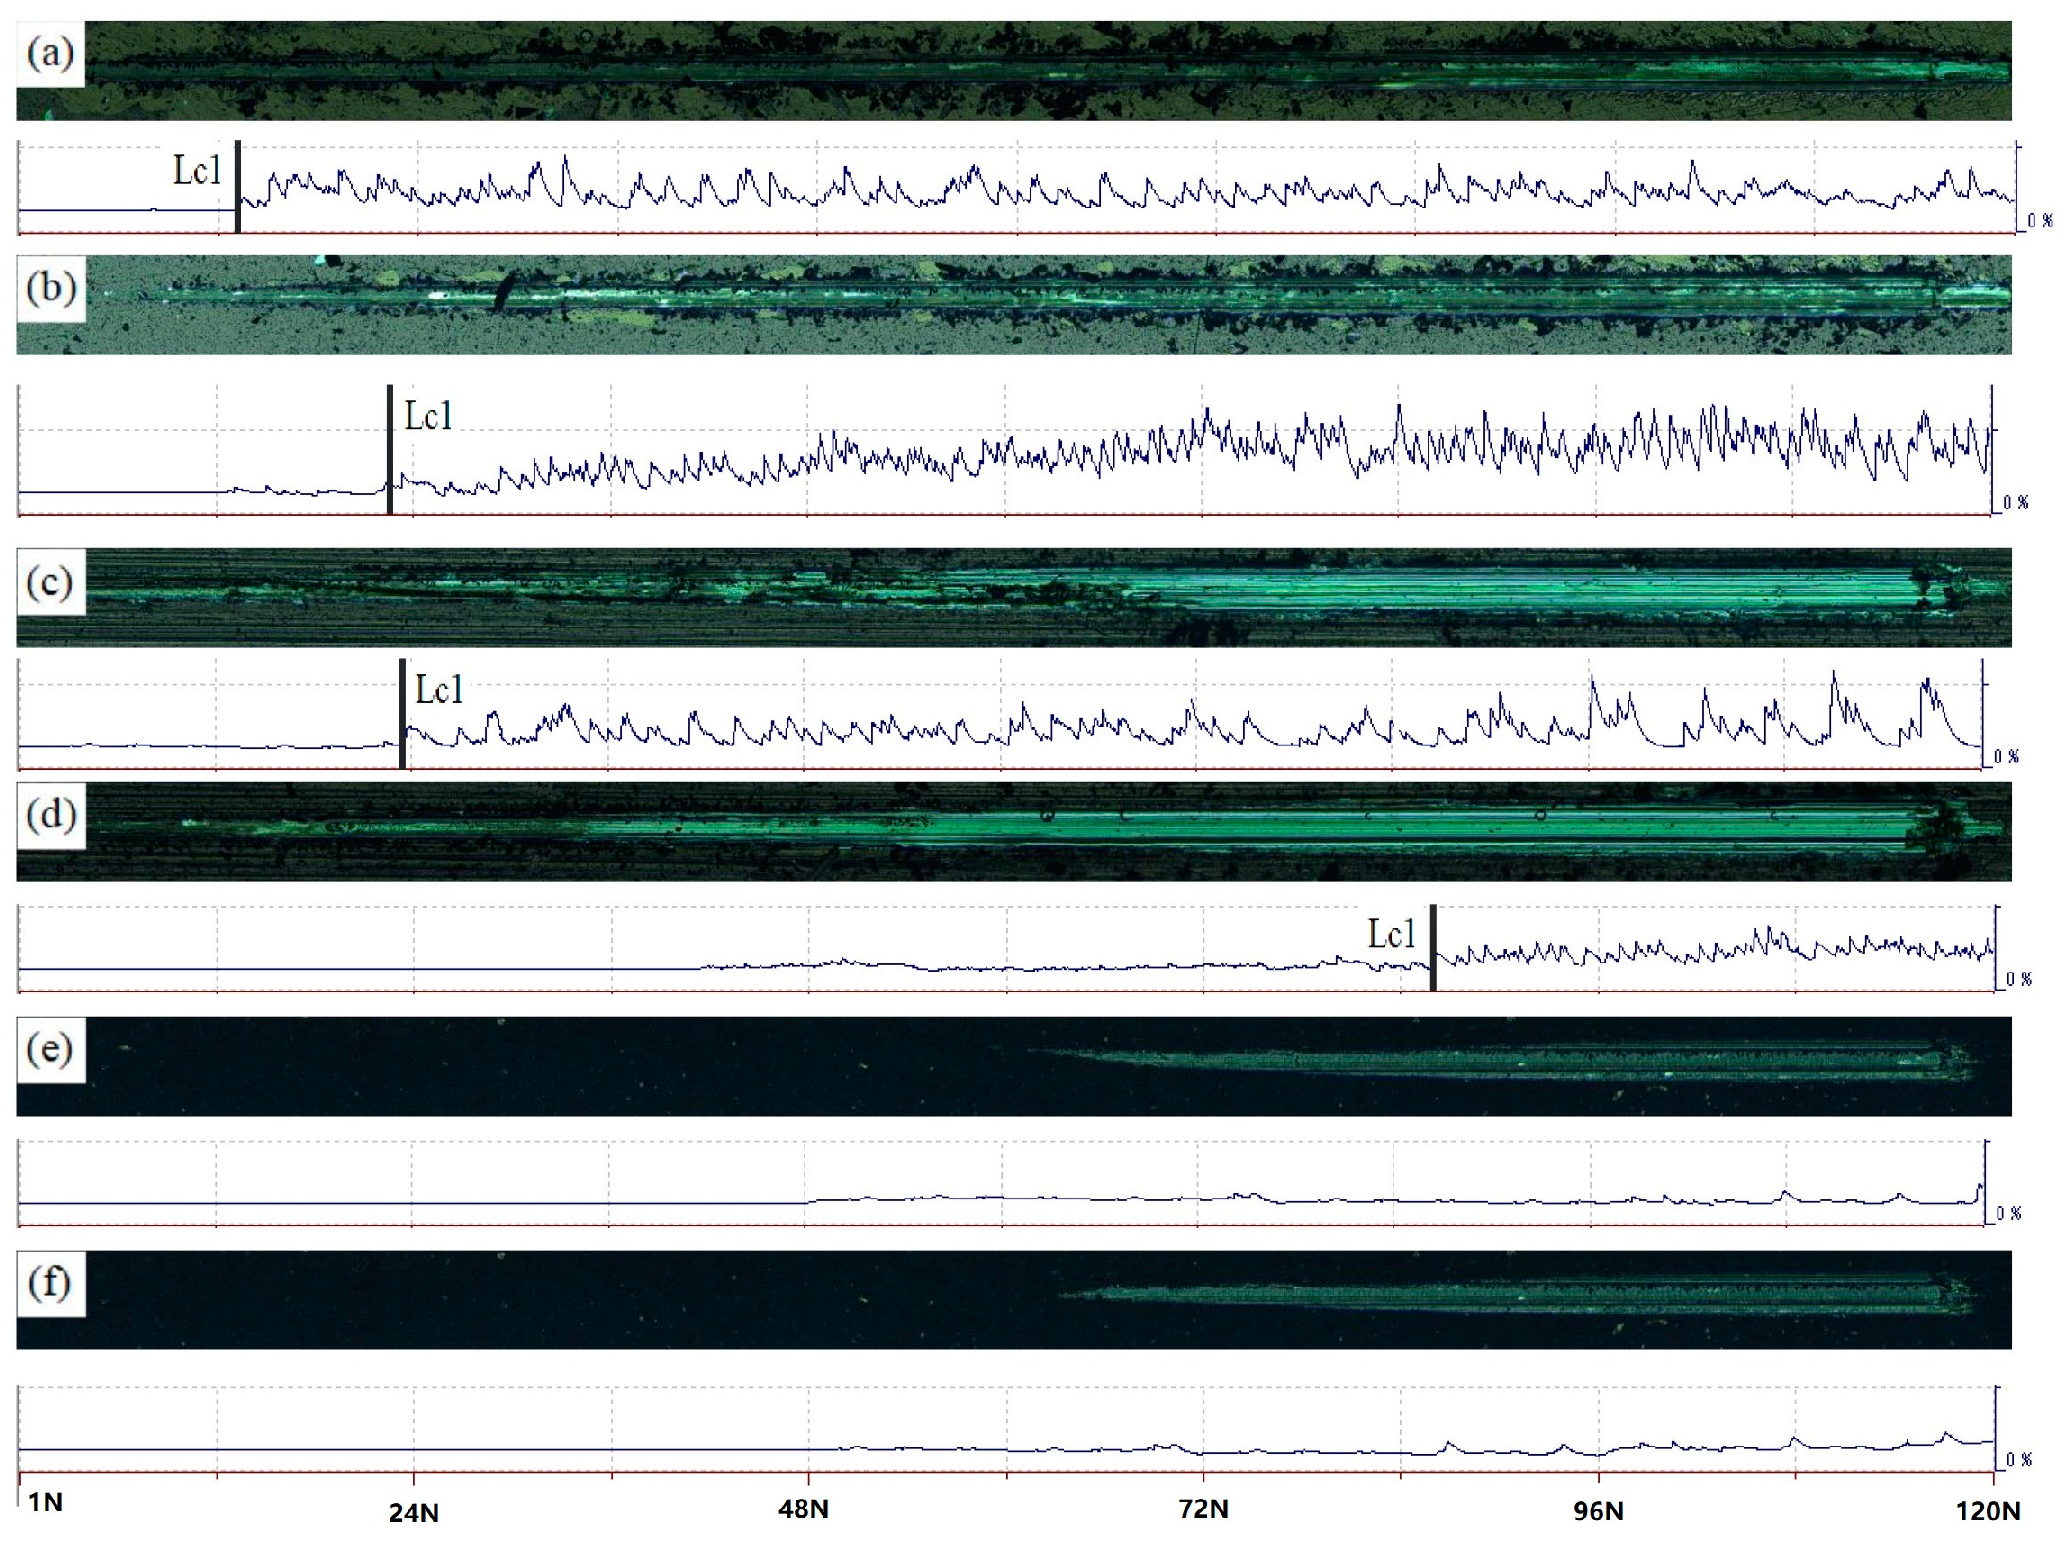This screenshot has width=2065, height=1553.
Task: Click the (c) panel label
Action: pyautogui.click(x=50, y=582)
